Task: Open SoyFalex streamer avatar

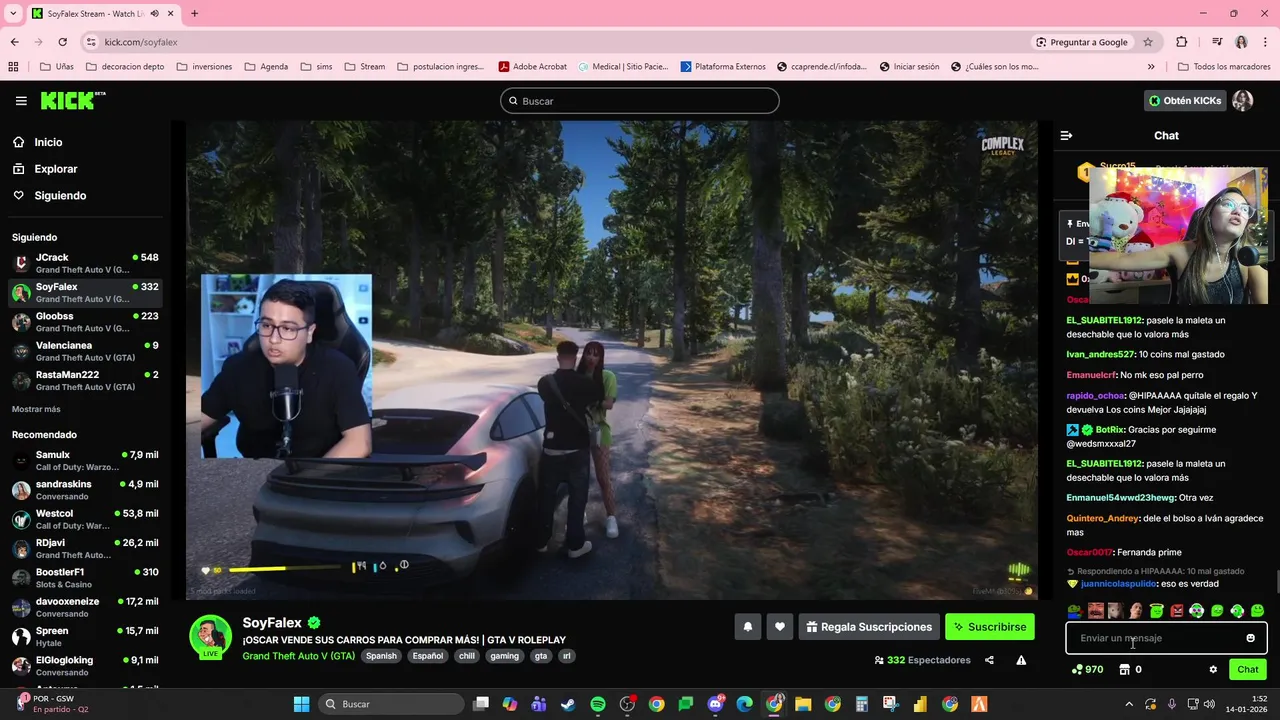Action: [211, 637]
